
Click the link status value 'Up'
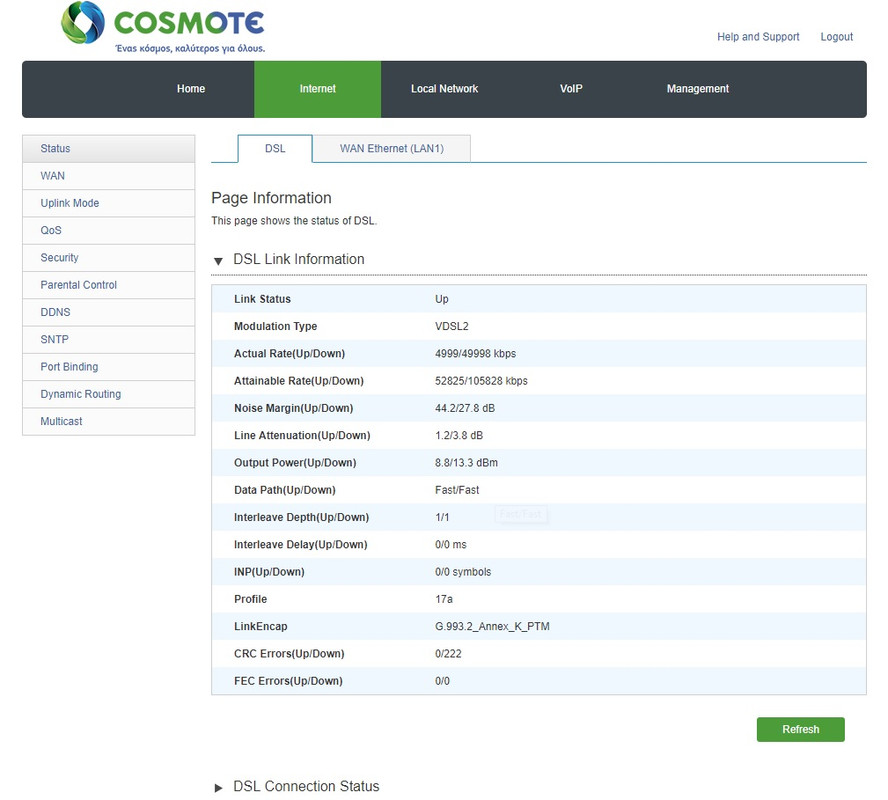pyautogui.click(x=442, y=299)
